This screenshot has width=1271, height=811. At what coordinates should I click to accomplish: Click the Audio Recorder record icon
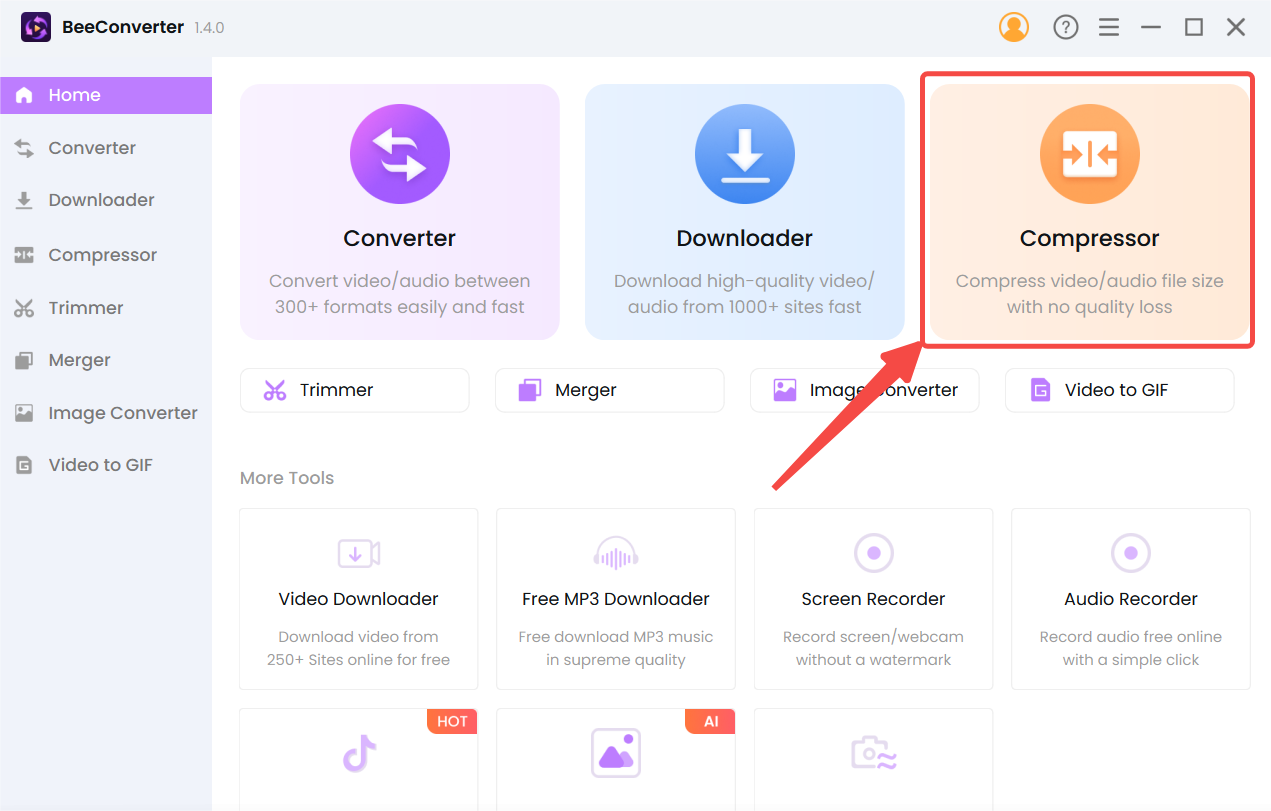coord(1131,552)
